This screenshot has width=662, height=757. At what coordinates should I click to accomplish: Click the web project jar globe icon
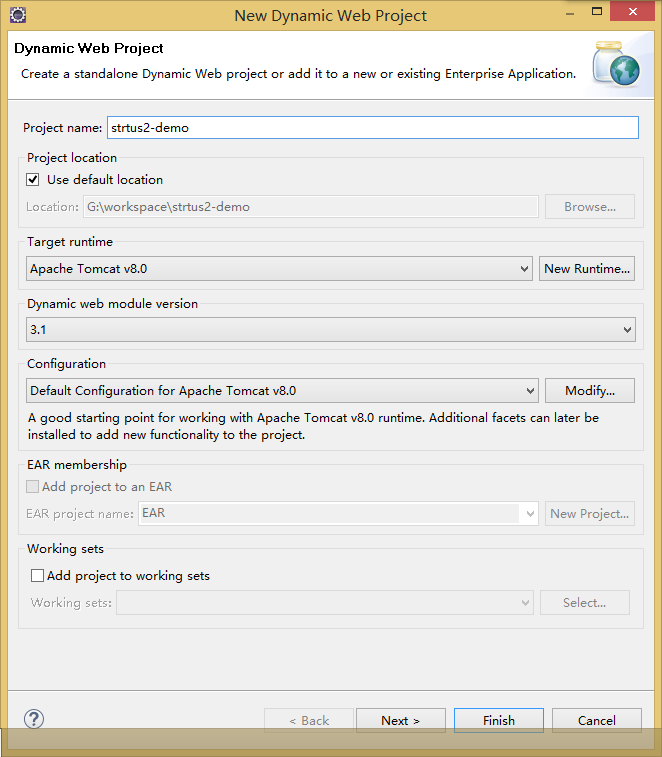click(616, 63)
